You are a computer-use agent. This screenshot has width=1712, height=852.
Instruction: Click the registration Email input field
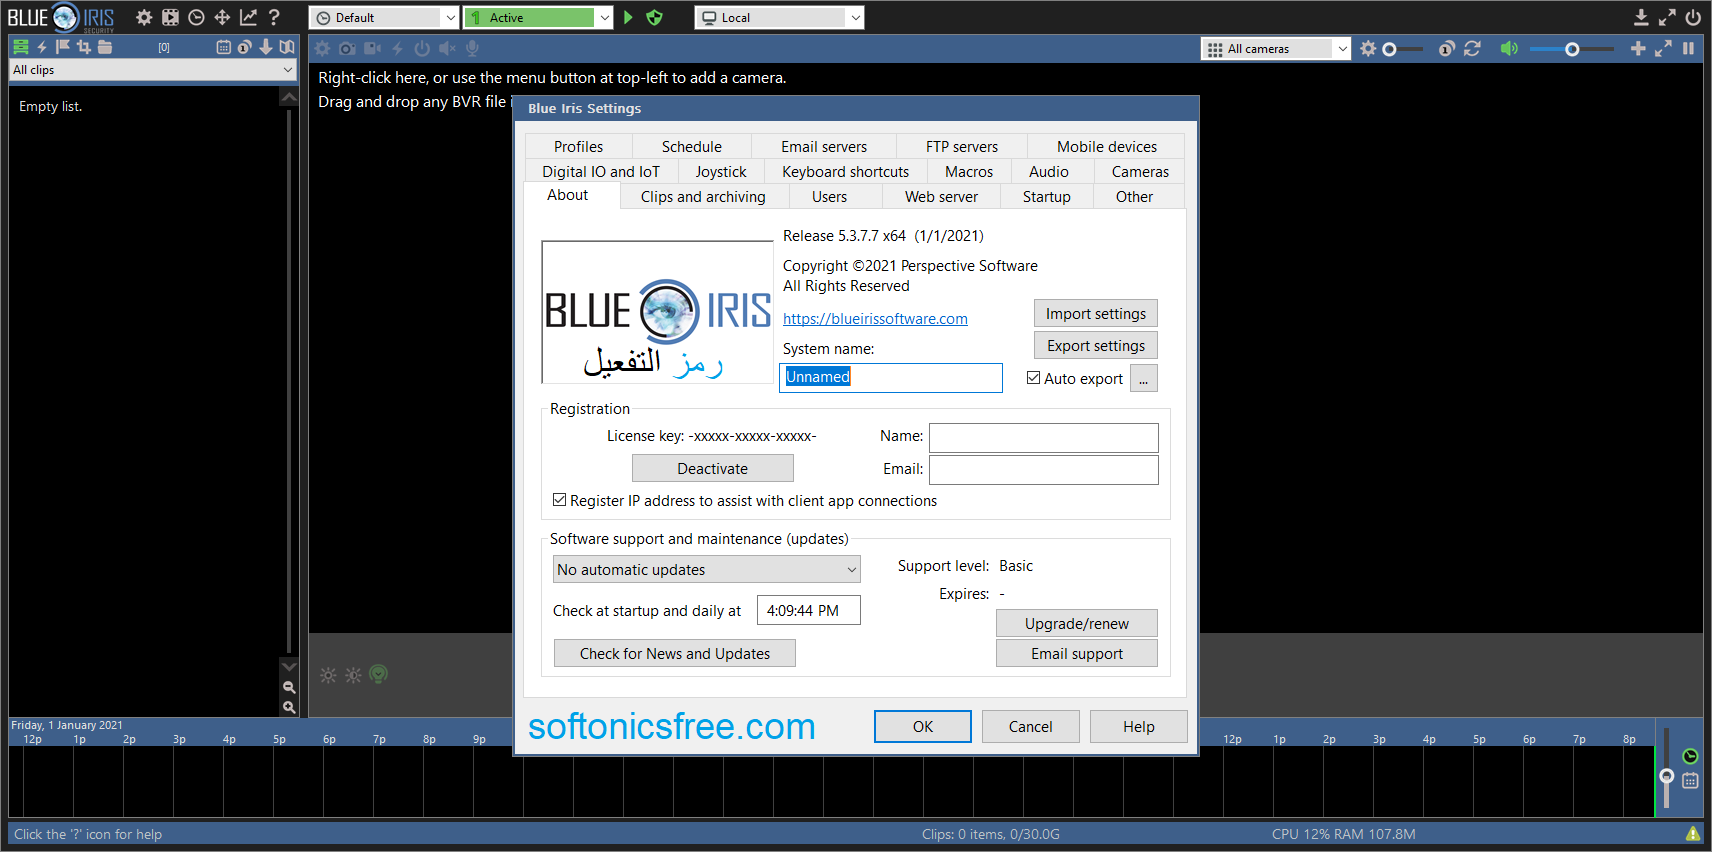[1044, 469]
